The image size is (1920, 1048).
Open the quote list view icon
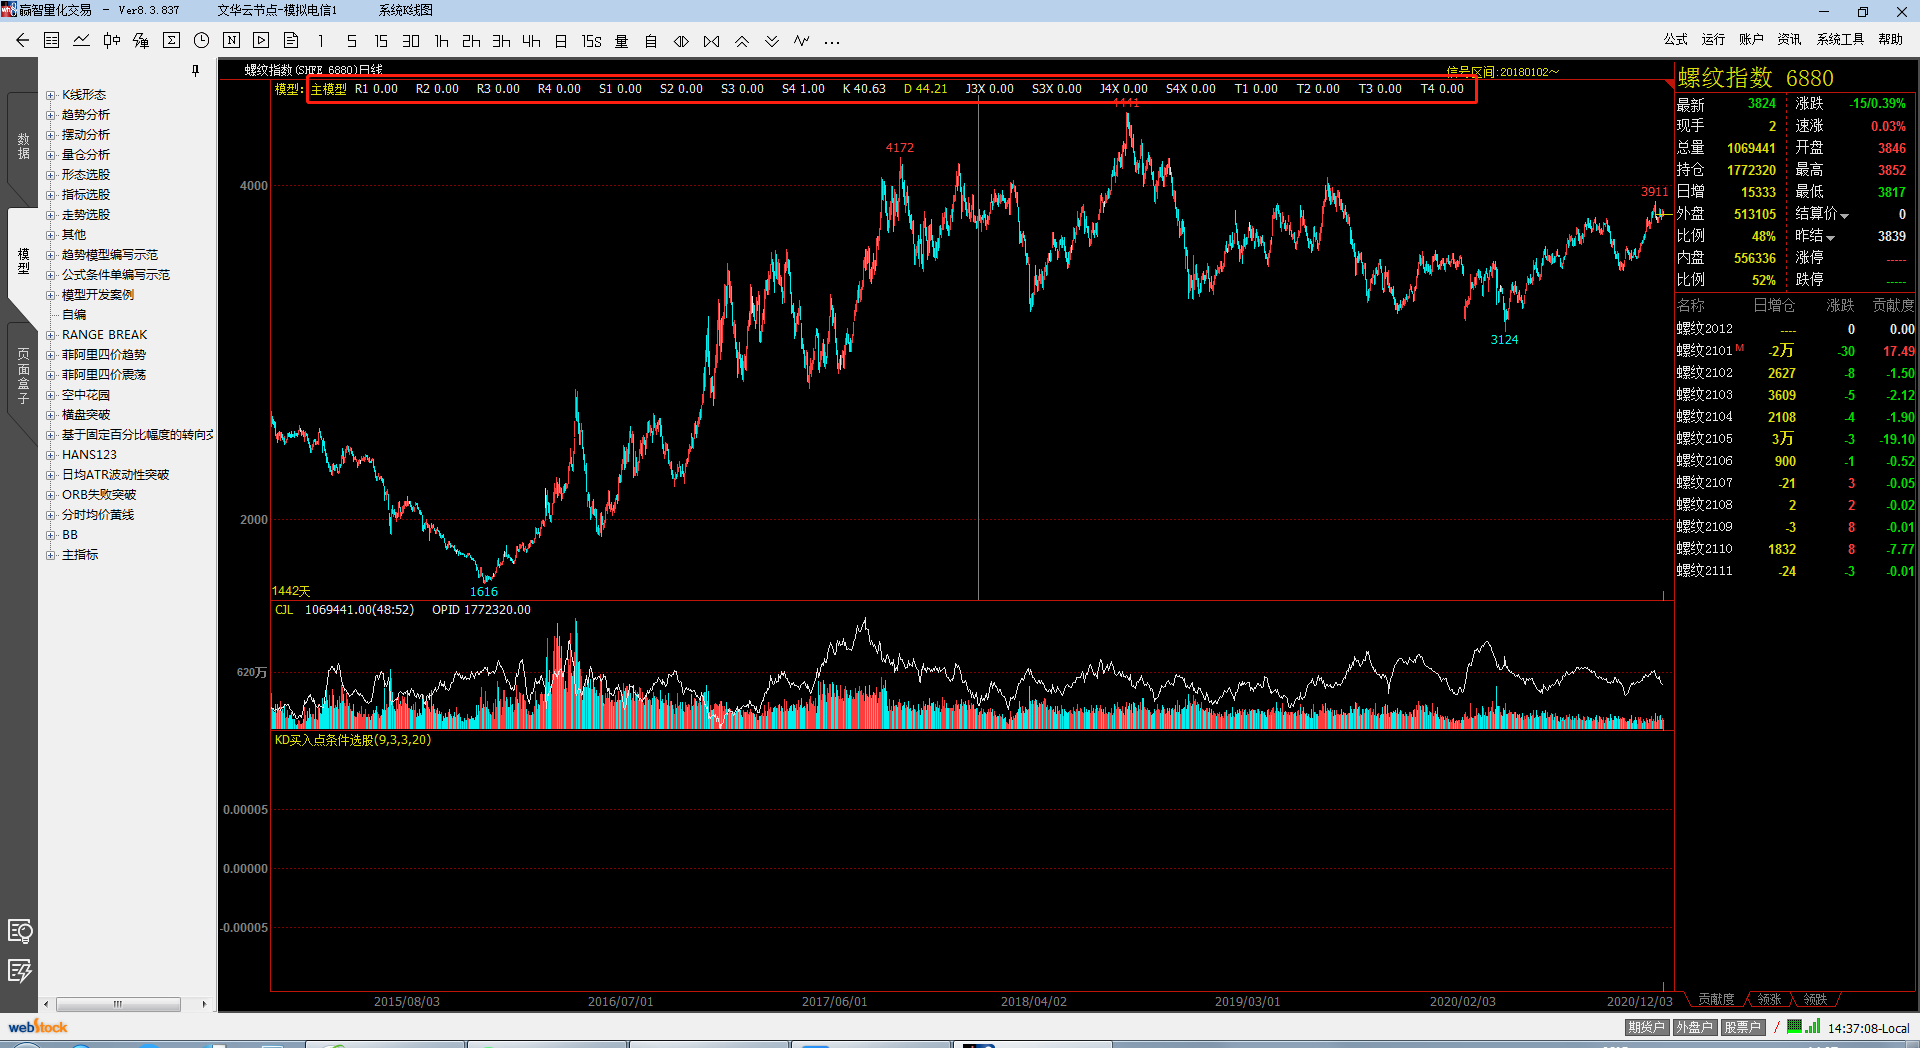52,41
